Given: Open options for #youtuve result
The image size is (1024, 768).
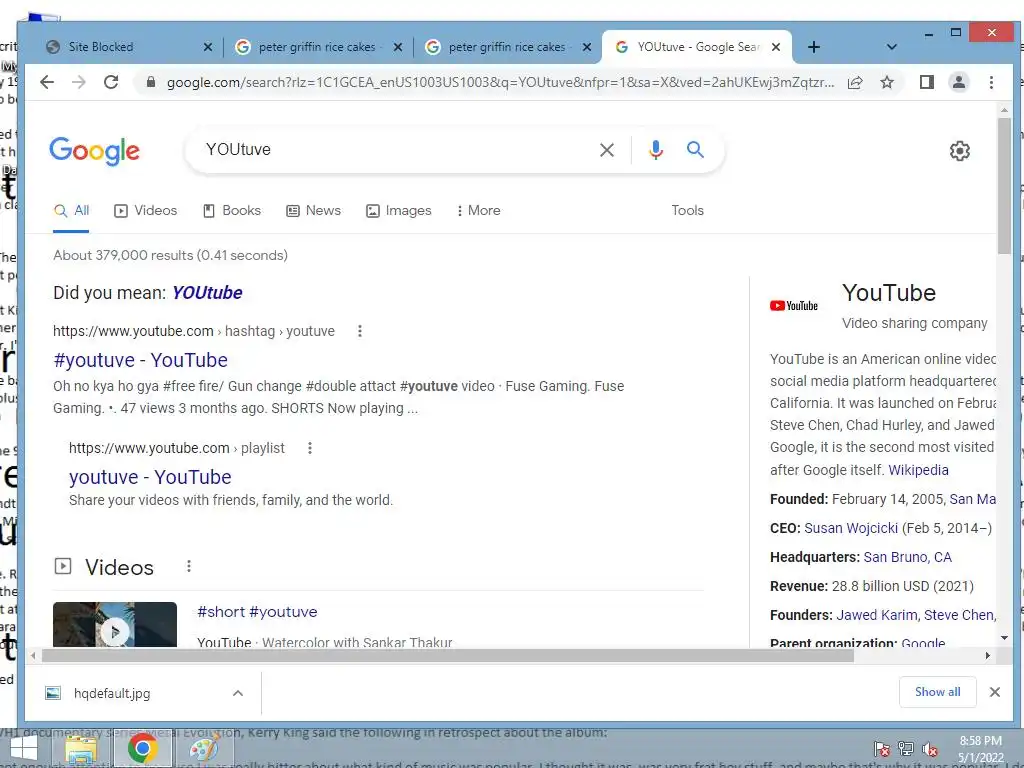Looking at the screenshot, I should click(x=360, y=331).
